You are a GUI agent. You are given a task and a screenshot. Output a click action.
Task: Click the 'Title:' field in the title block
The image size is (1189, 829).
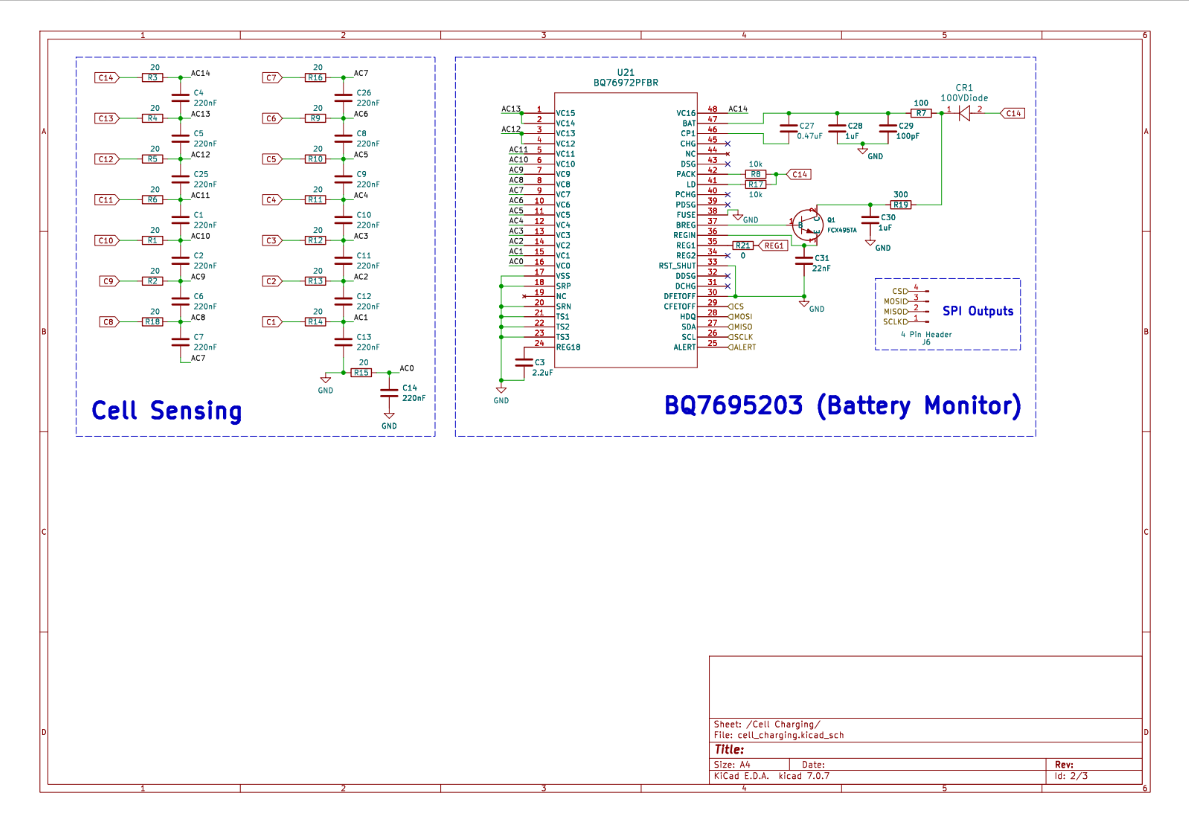pos(729,749)
